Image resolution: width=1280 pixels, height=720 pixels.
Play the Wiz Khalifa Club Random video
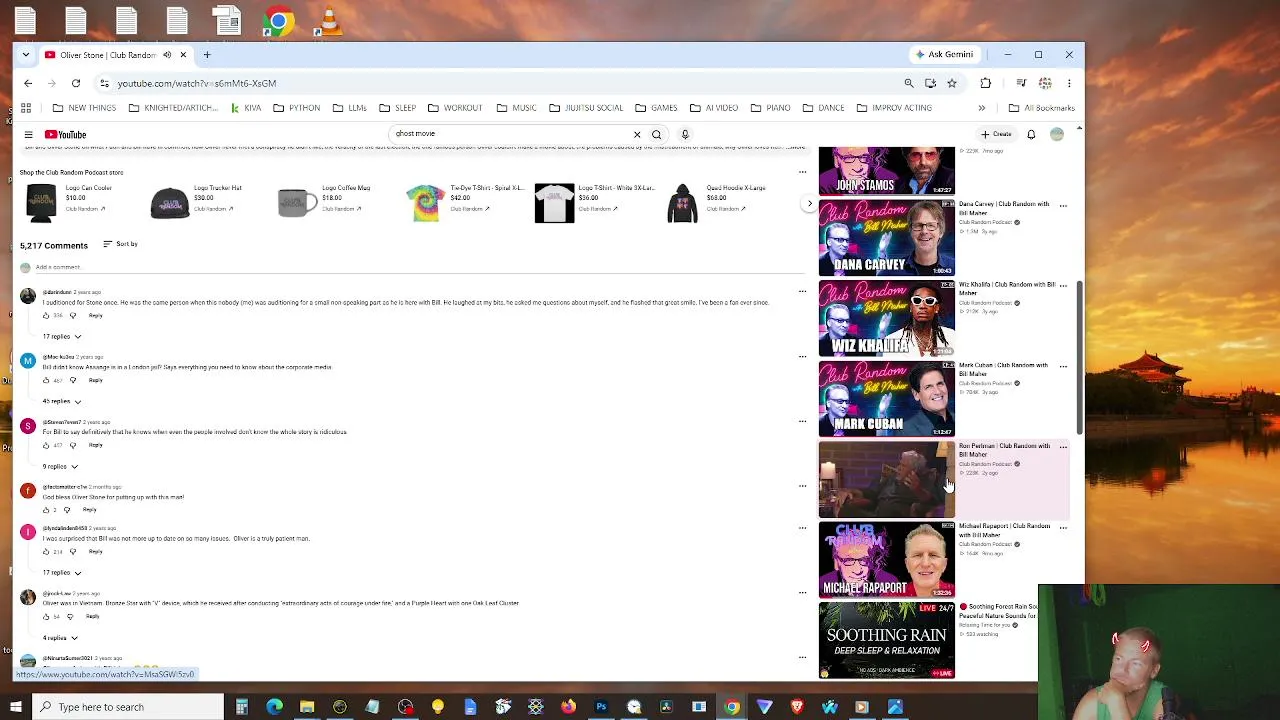coord(887,319)
